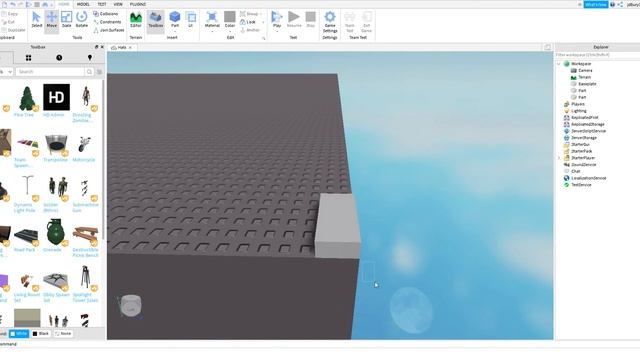This screenshot has height=360, width=640.
Task: Switch to the PLUGINS ribbon tab
Action: 138,4
